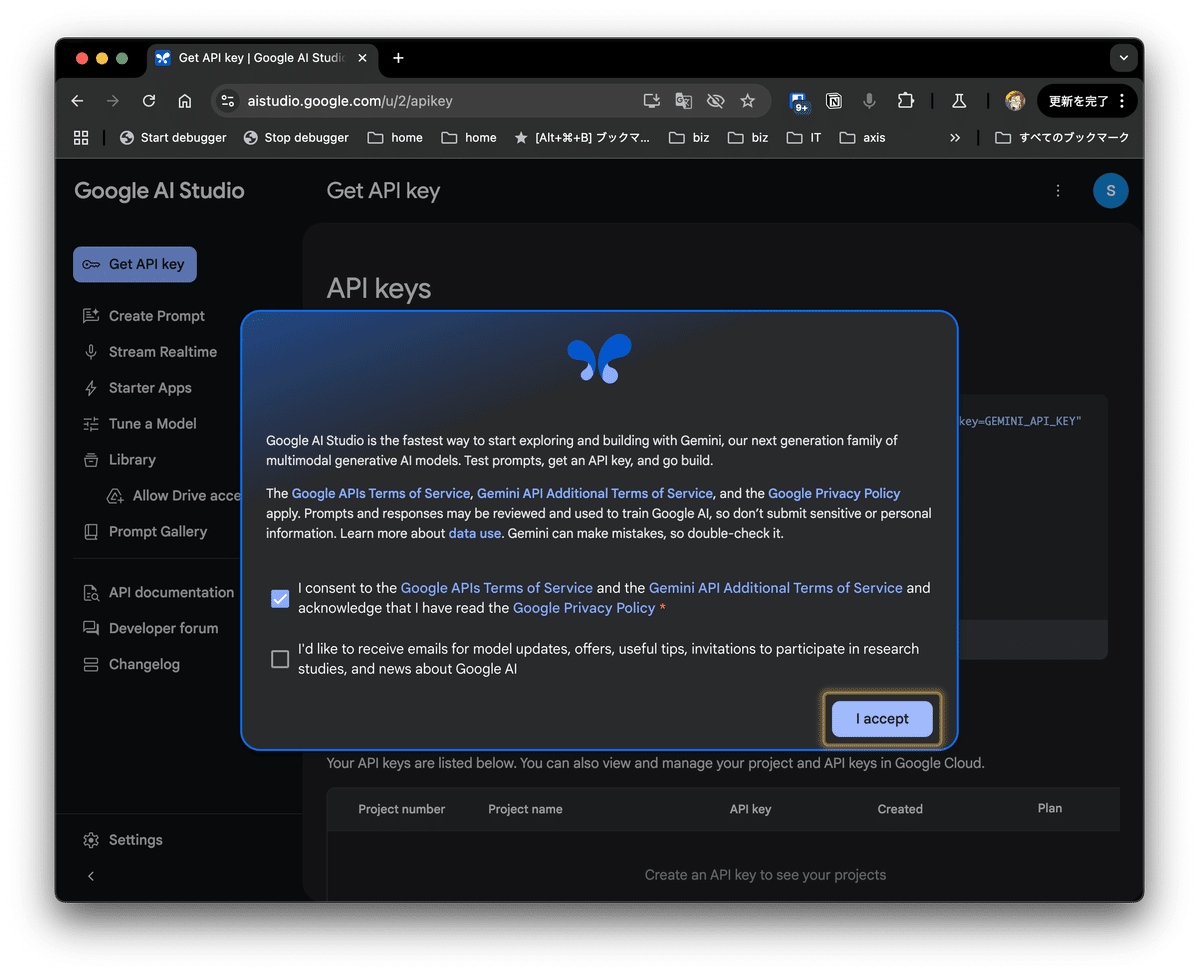Click the I accept button

(x=882, y=719)
